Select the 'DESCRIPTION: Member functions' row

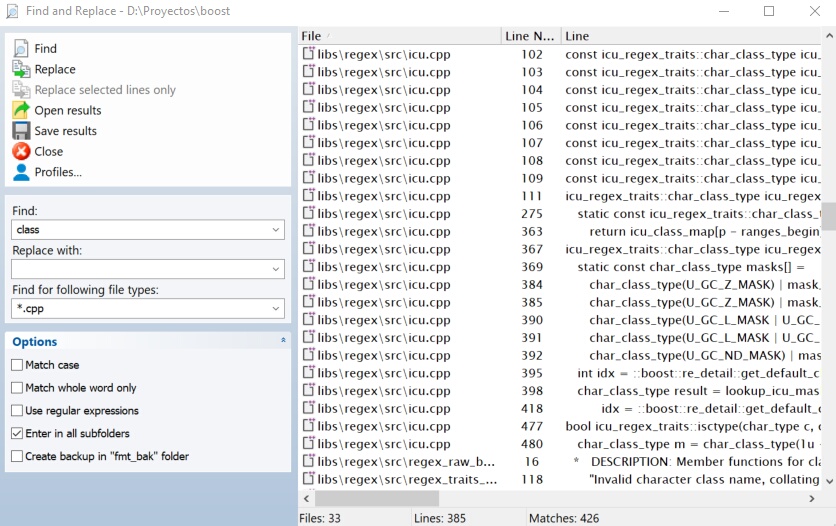[x=560, y=462]
